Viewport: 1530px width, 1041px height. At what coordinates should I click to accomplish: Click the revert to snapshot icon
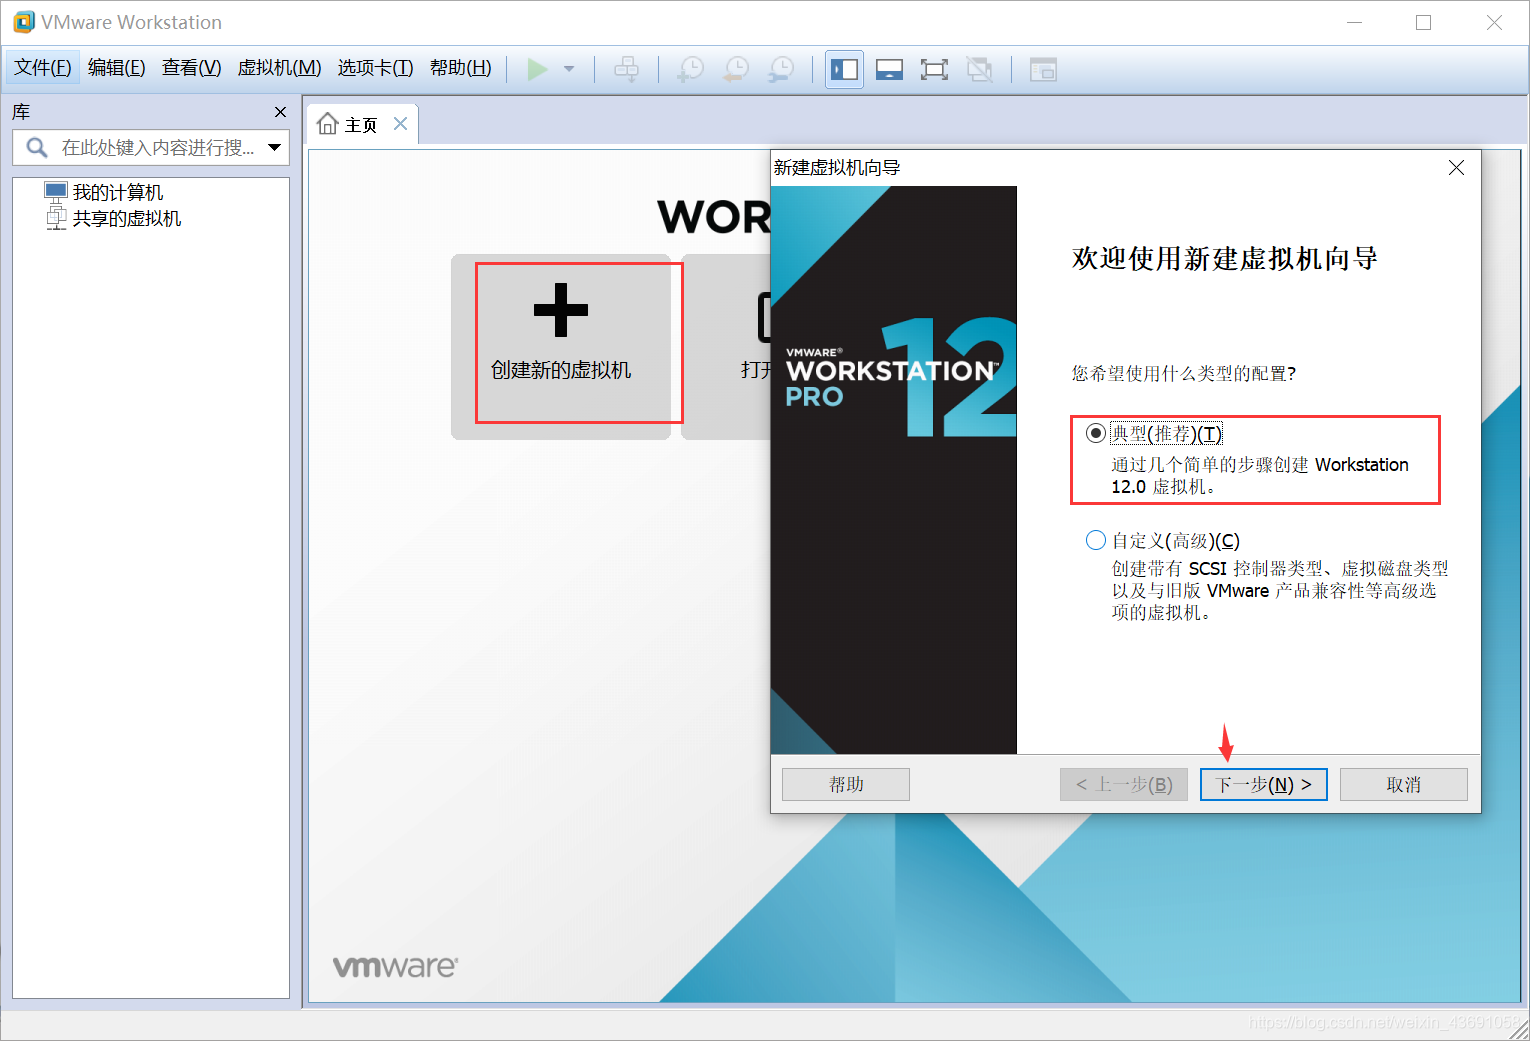tap(736, 69)
